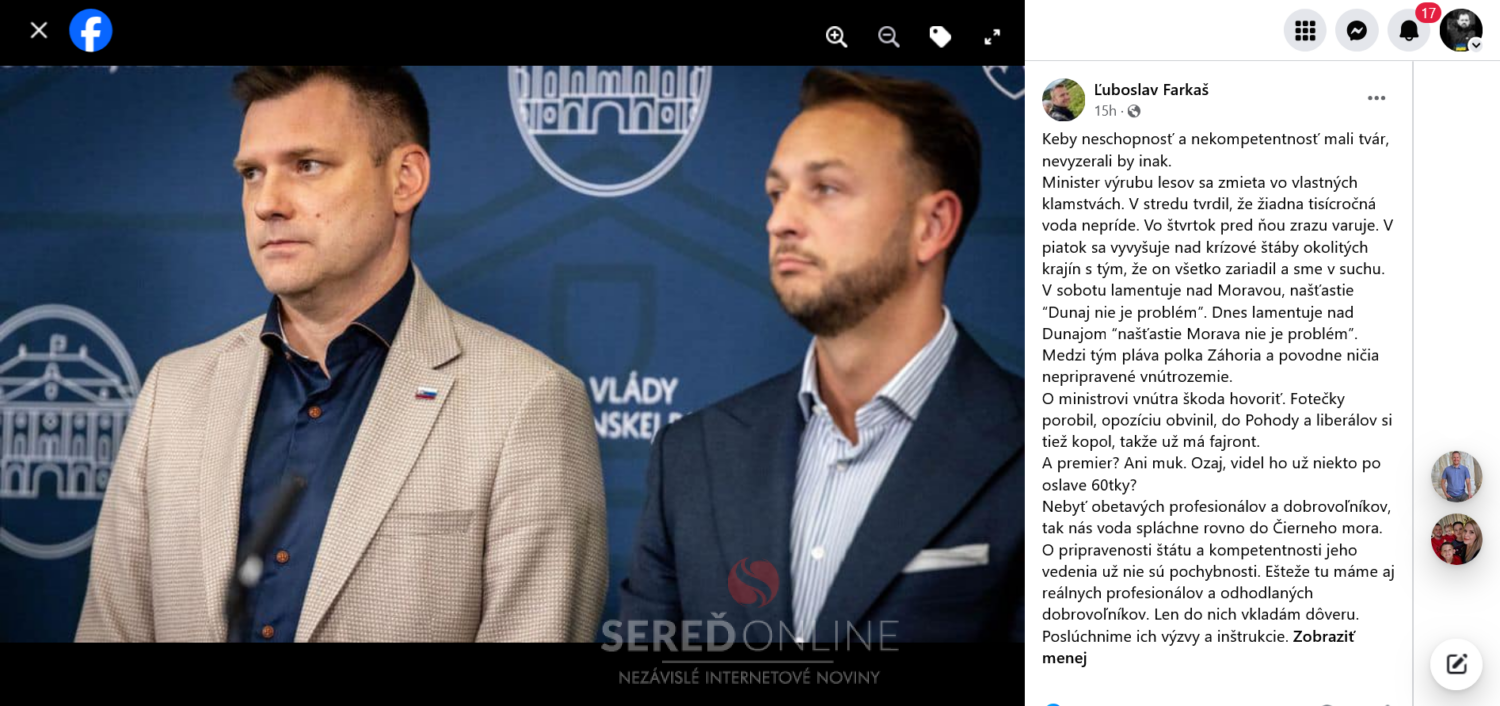
Task: Tag the photo with the tag icon
Action: (x=941, y=37)
